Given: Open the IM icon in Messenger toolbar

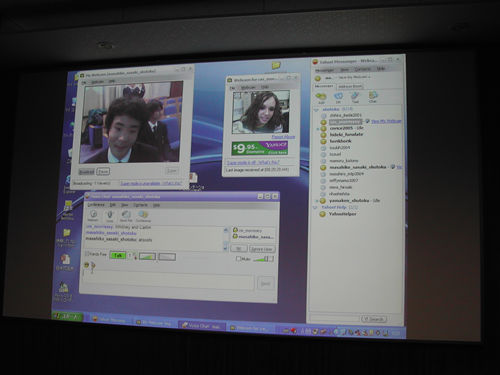Looking at the screenshot, I should [x=338, y=97].
